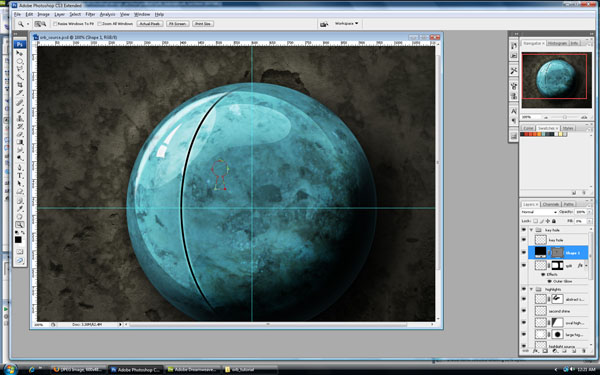Select the Pen tool

(19, 167)
